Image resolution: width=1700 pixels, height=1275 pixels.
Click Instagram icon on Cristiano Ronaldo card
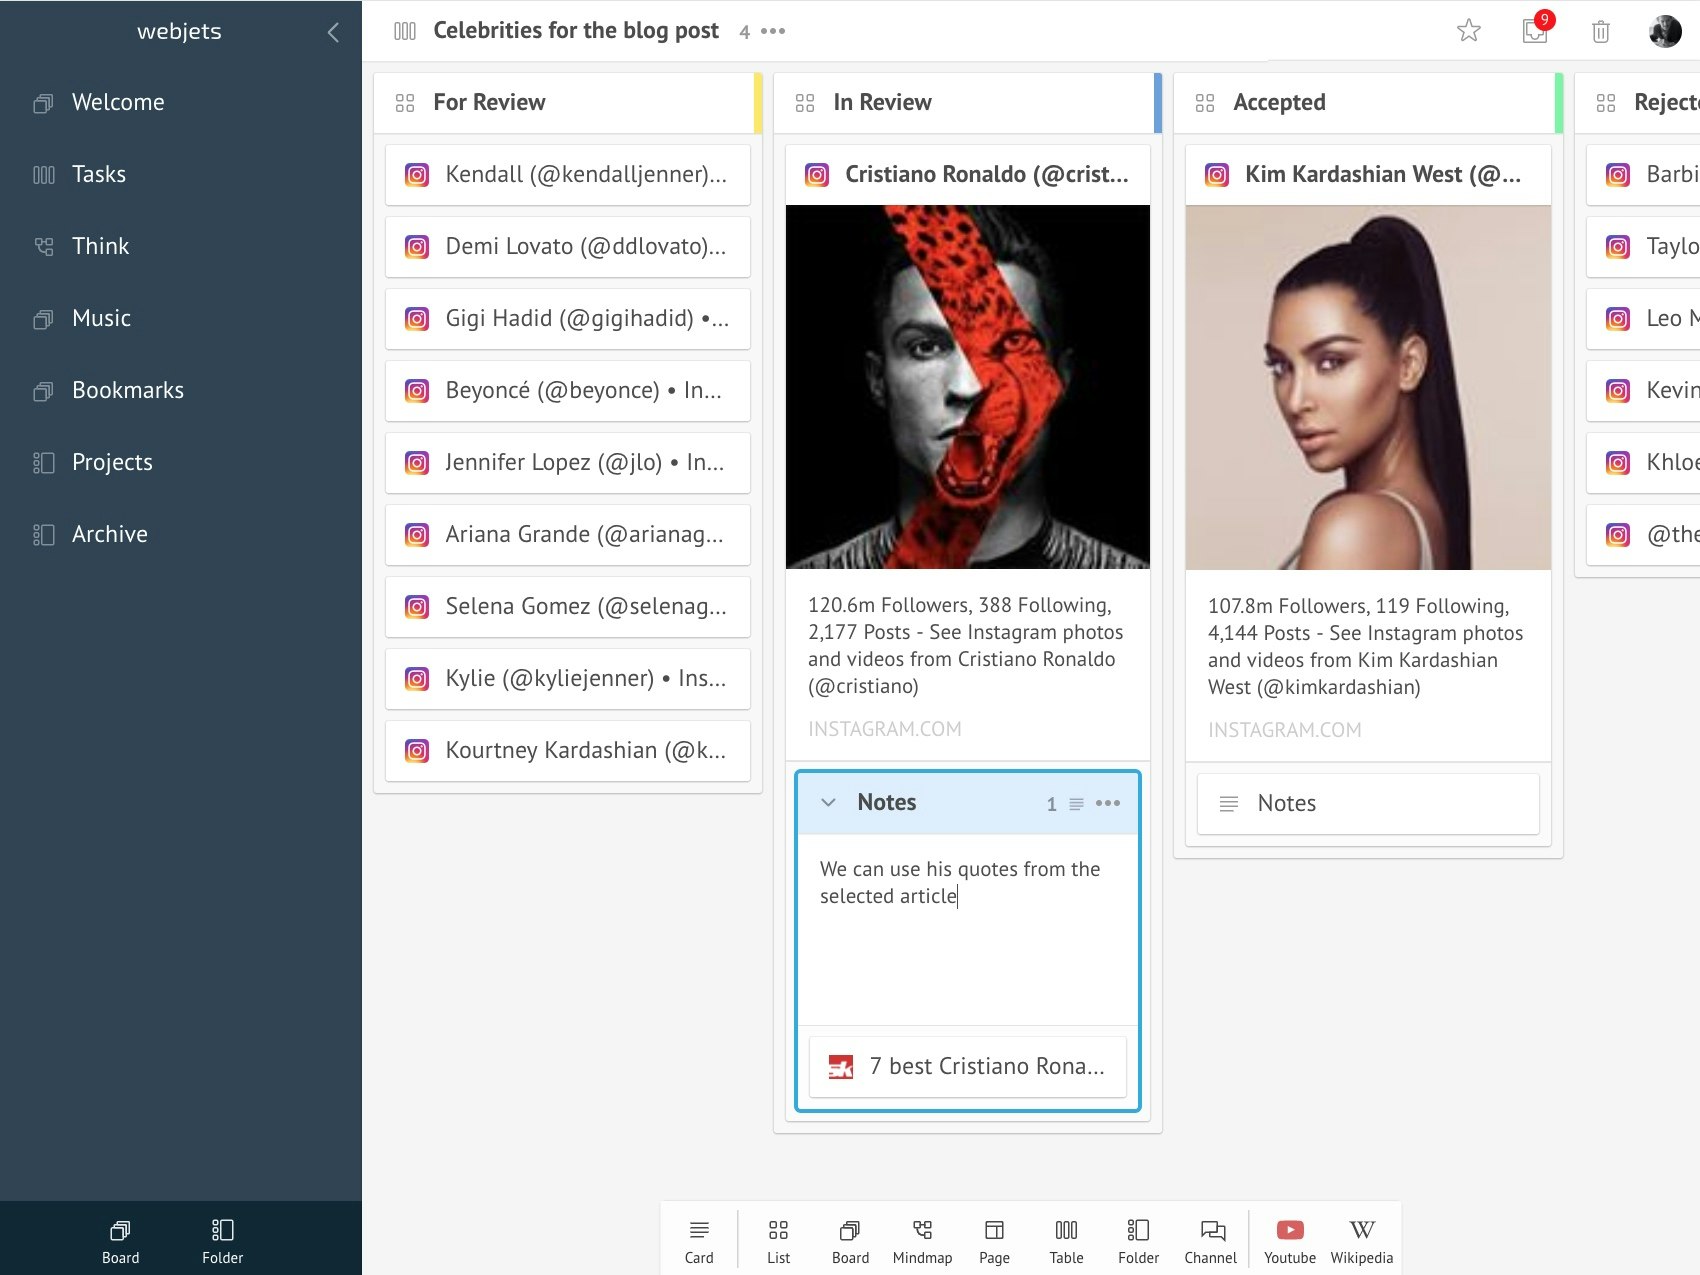coord(817,175)
